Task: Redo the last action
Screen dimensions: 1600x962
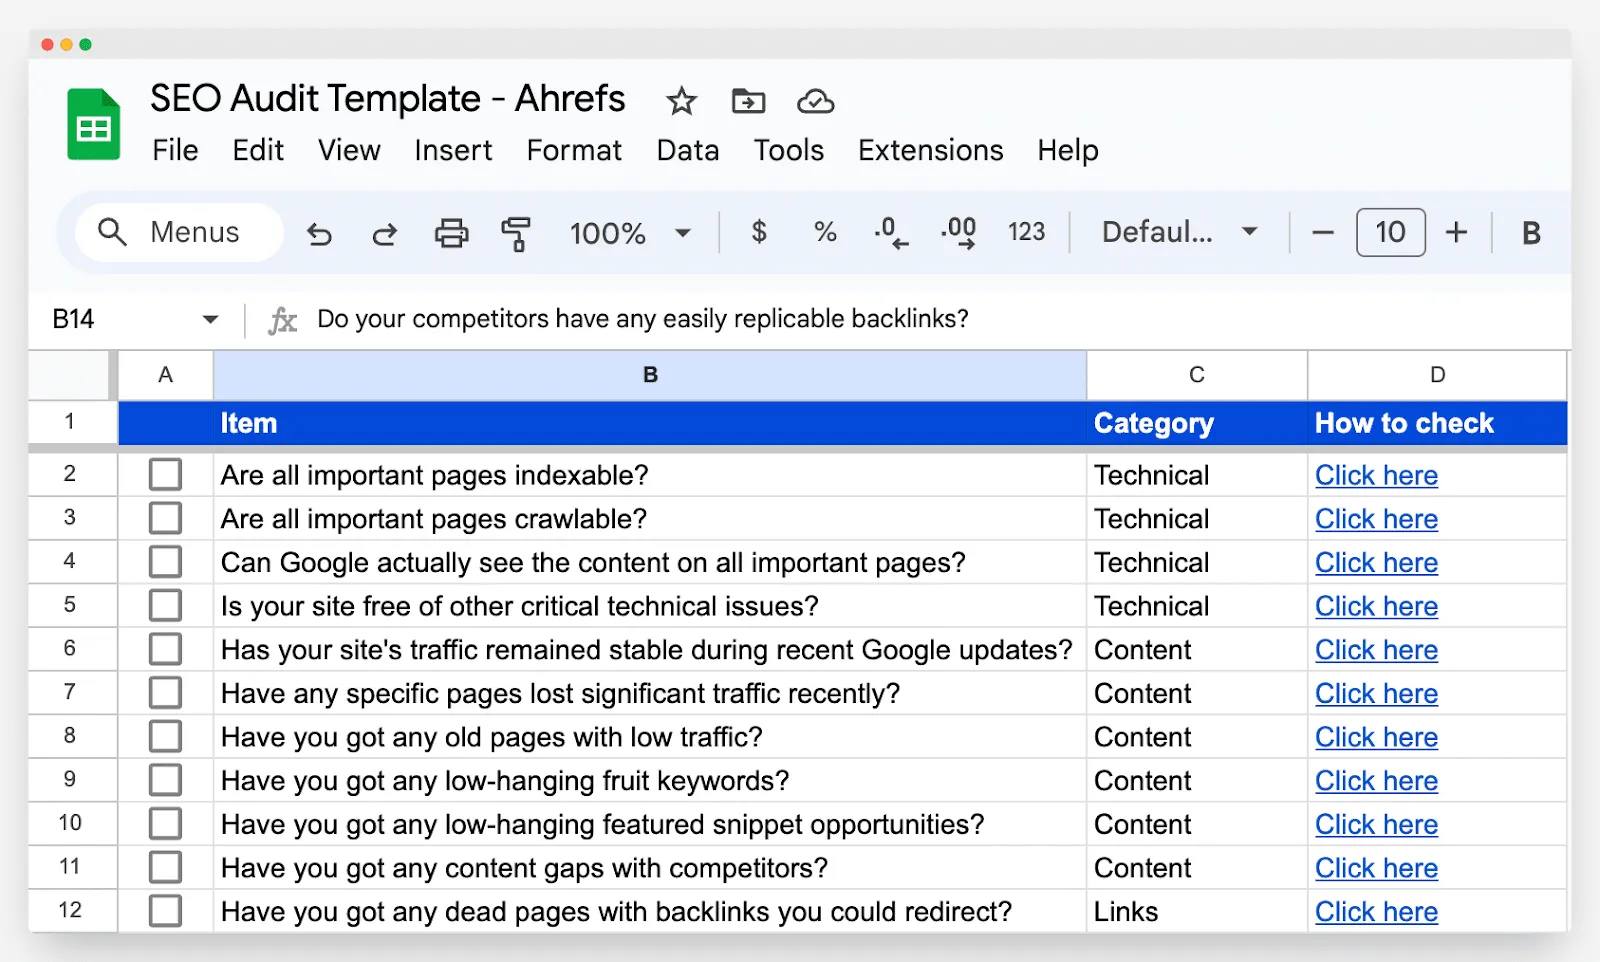Action: tap(384, 233)
